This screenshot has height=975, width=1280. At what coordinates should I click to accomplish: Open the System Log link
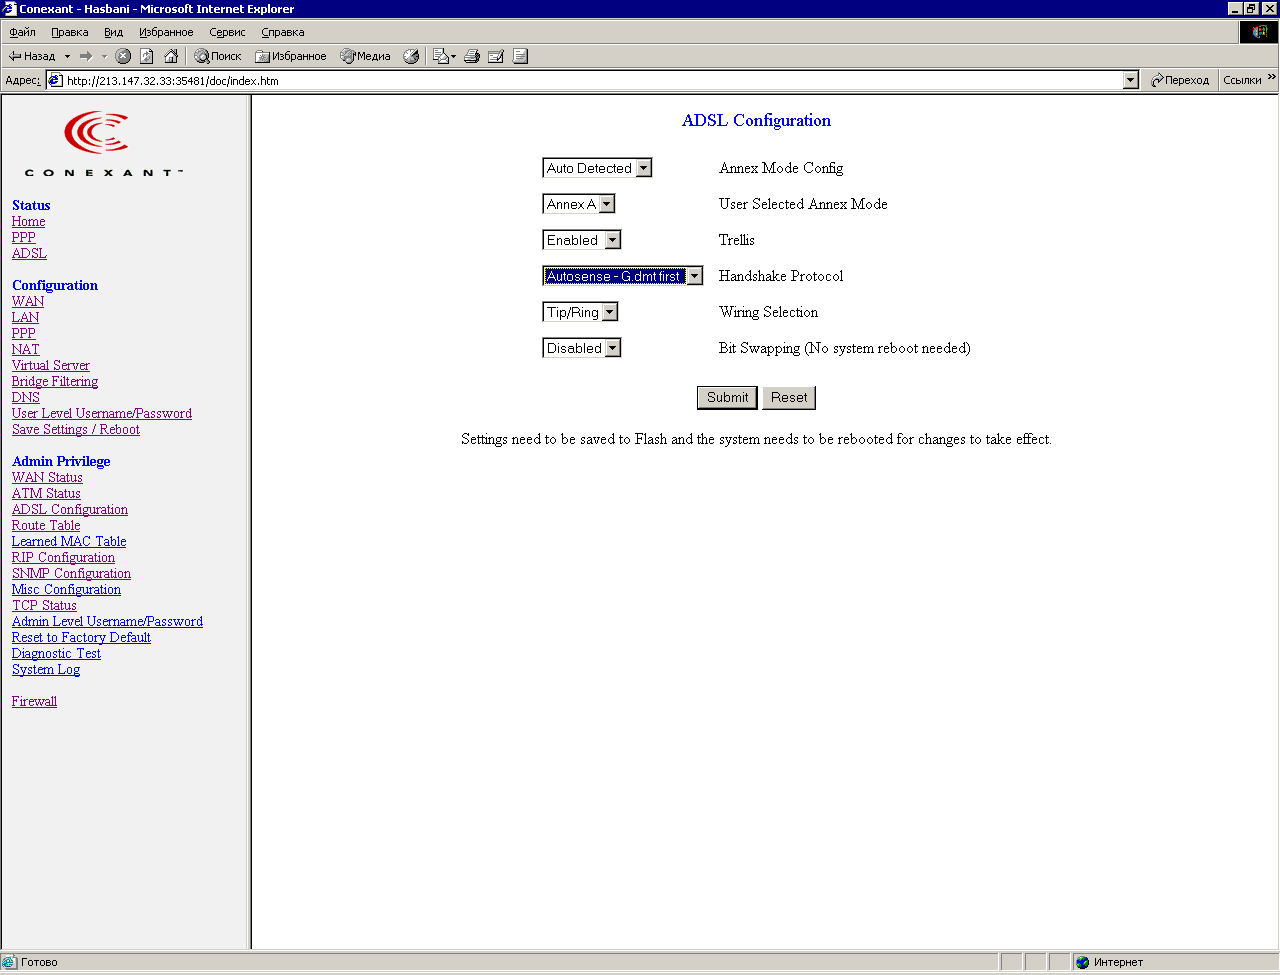(46, 669)
